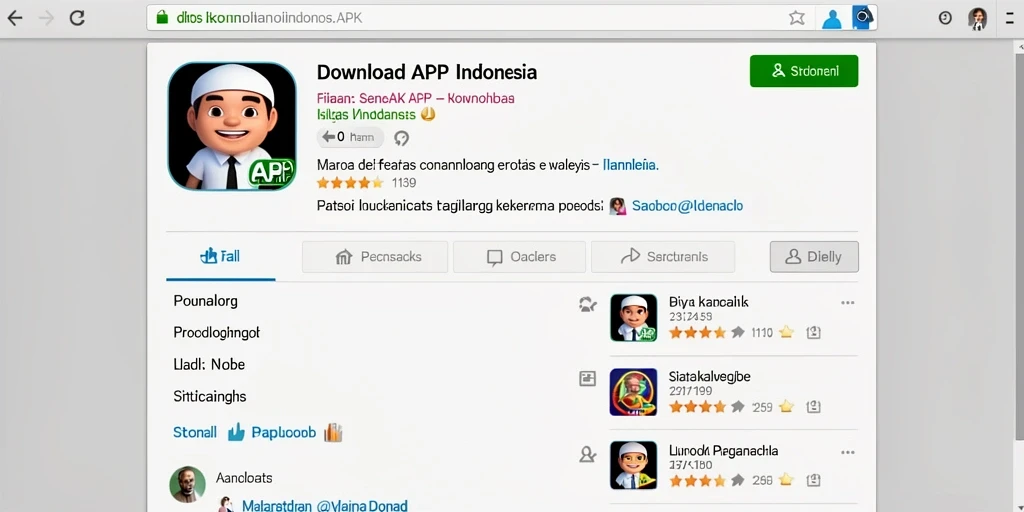
Task: Click the Siatakalvegjbe app thumbnail
Action: 633,392
